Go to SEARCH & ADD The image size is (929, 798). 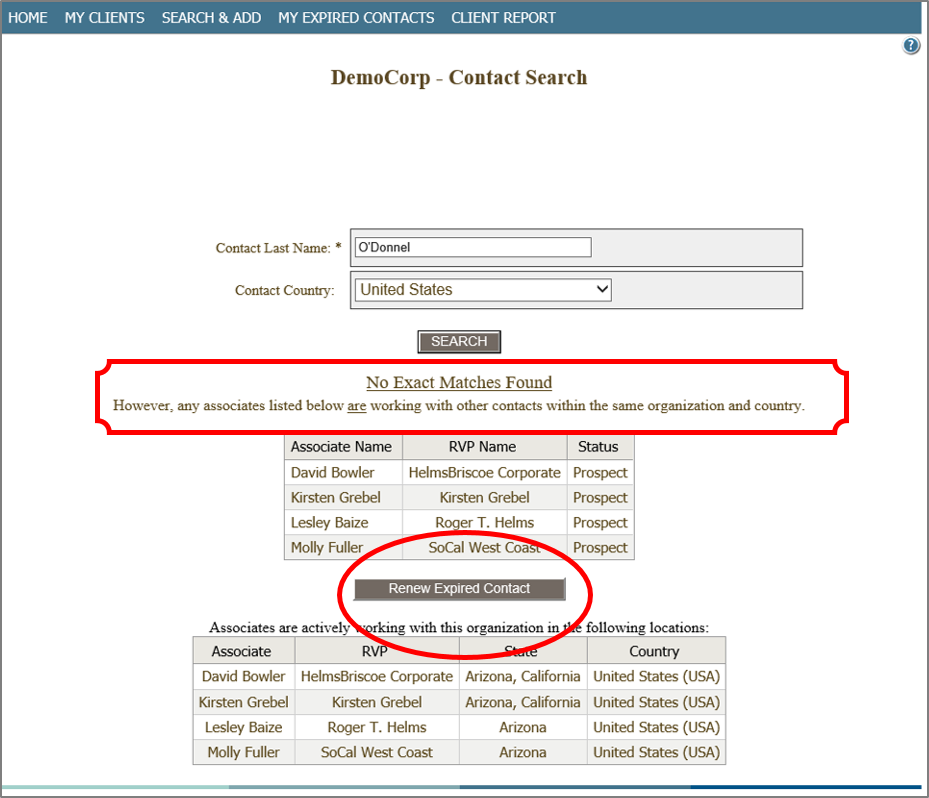pos(211,16)
